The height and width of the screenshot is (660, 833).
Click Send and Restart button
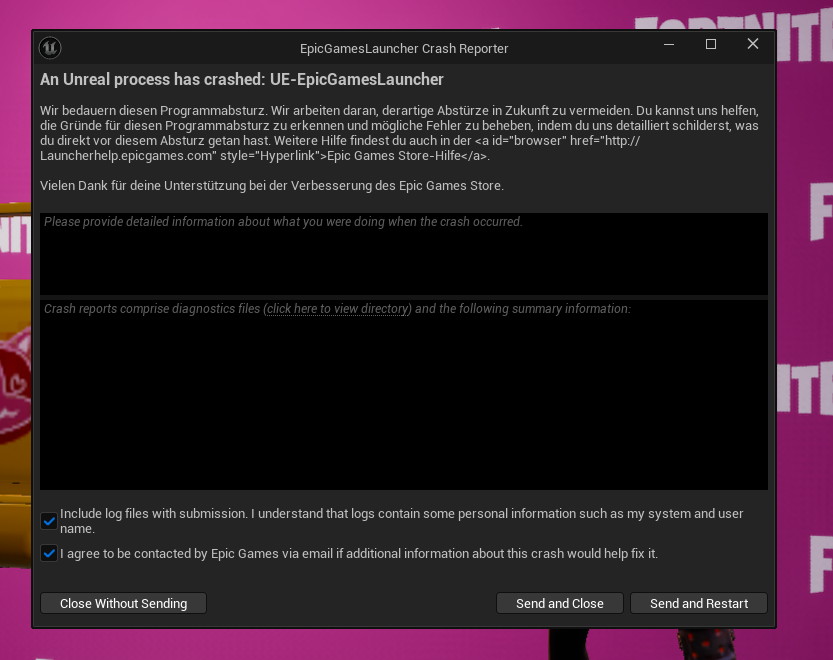click(x=699, y=603)
